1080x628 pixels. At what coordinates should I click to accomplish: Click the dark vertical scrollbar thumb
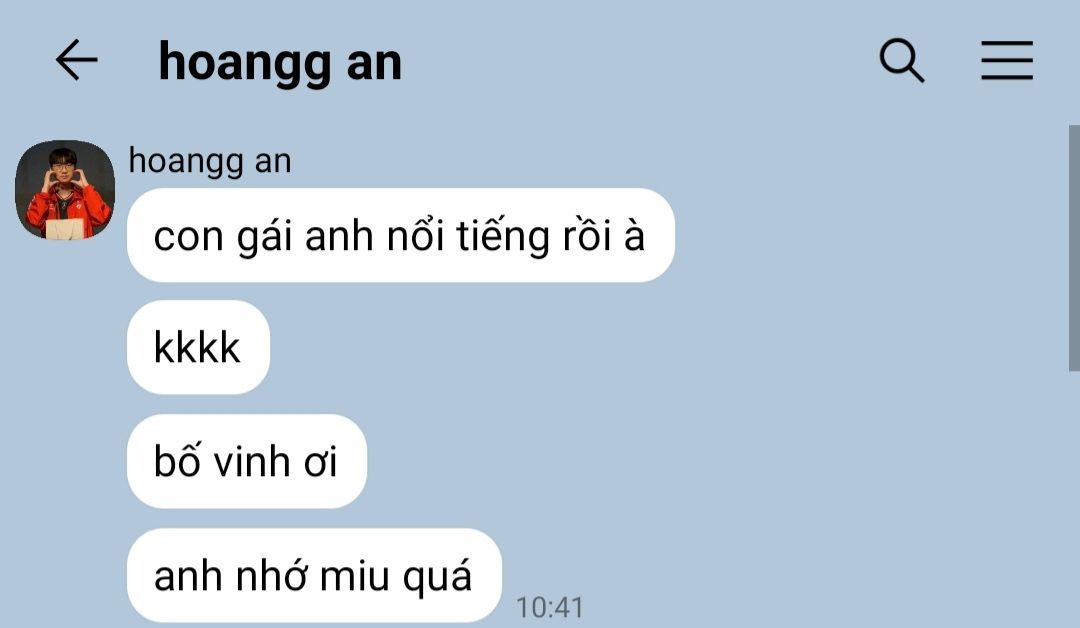1074,249
